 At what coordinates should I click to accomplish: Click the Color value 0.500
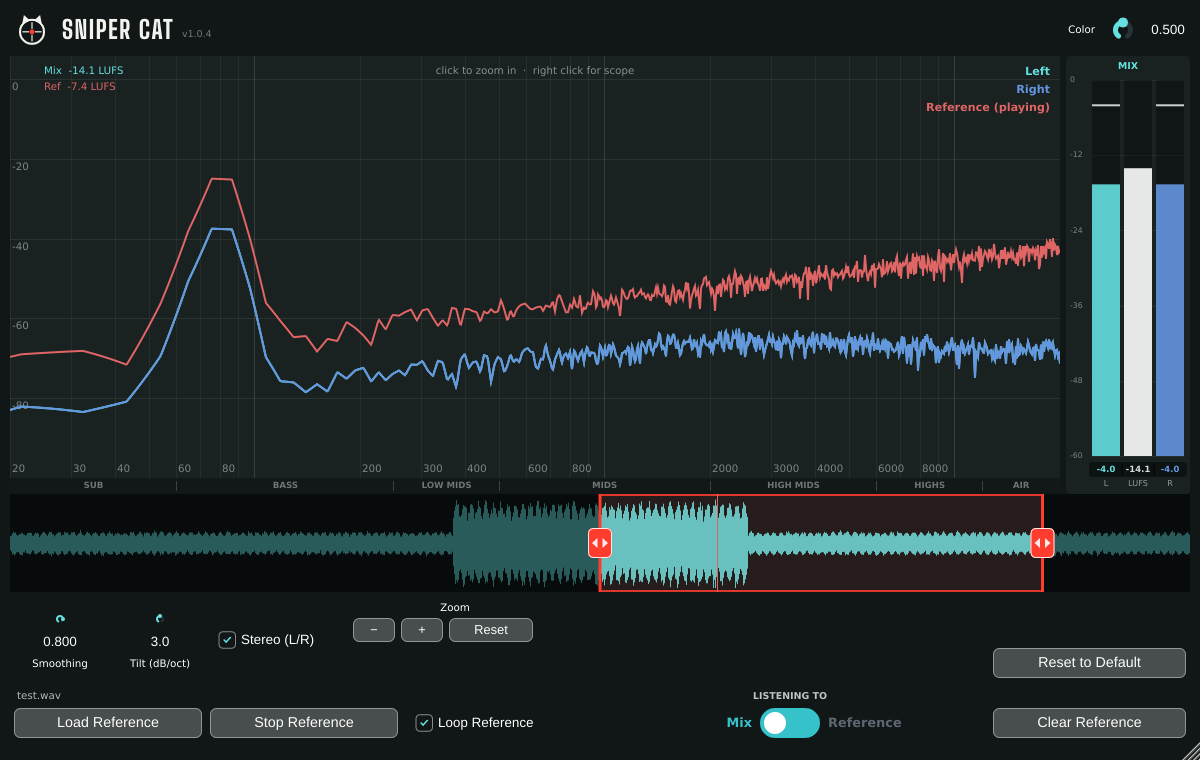(x=1167, y=30)
